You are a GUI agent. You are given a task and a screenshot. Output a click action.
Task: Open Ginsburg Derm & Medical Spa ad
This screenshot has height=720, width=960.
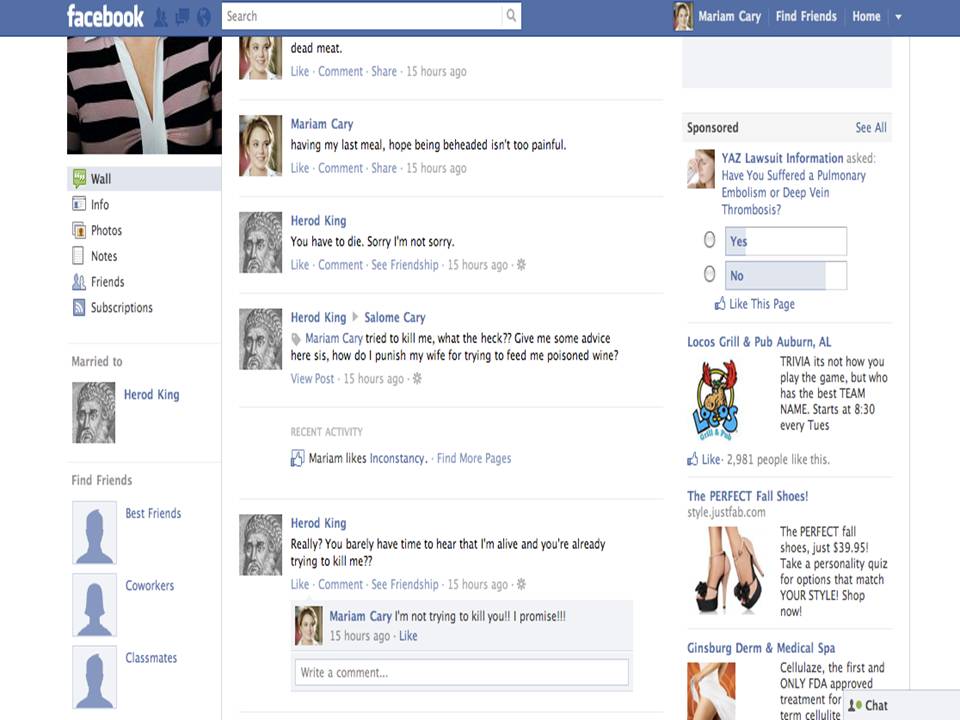pos(761,648)
